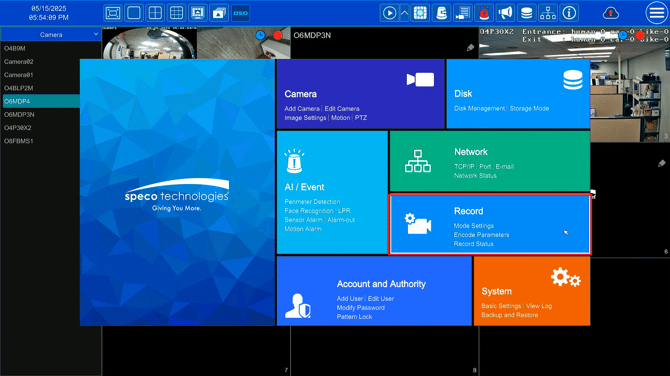Viewport: 670px width, 376px height.
Task: Open View Log link in System tile
Action: [x=539, y=306]
